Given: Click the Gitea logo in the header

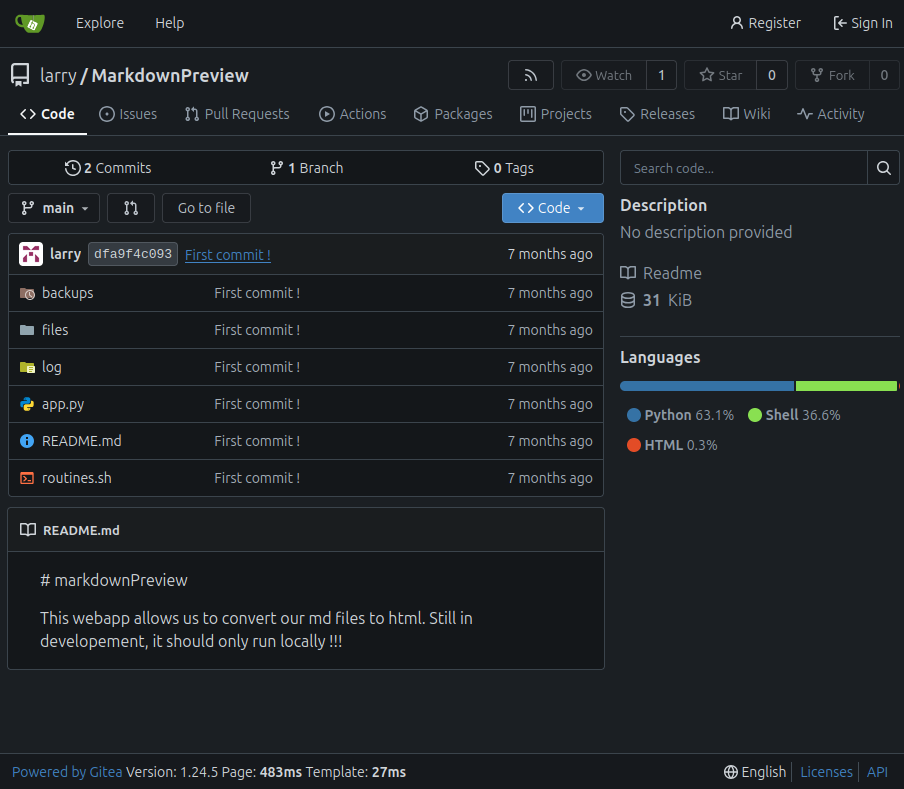Looking at the screenshot, I should click(x=30, y=23).
